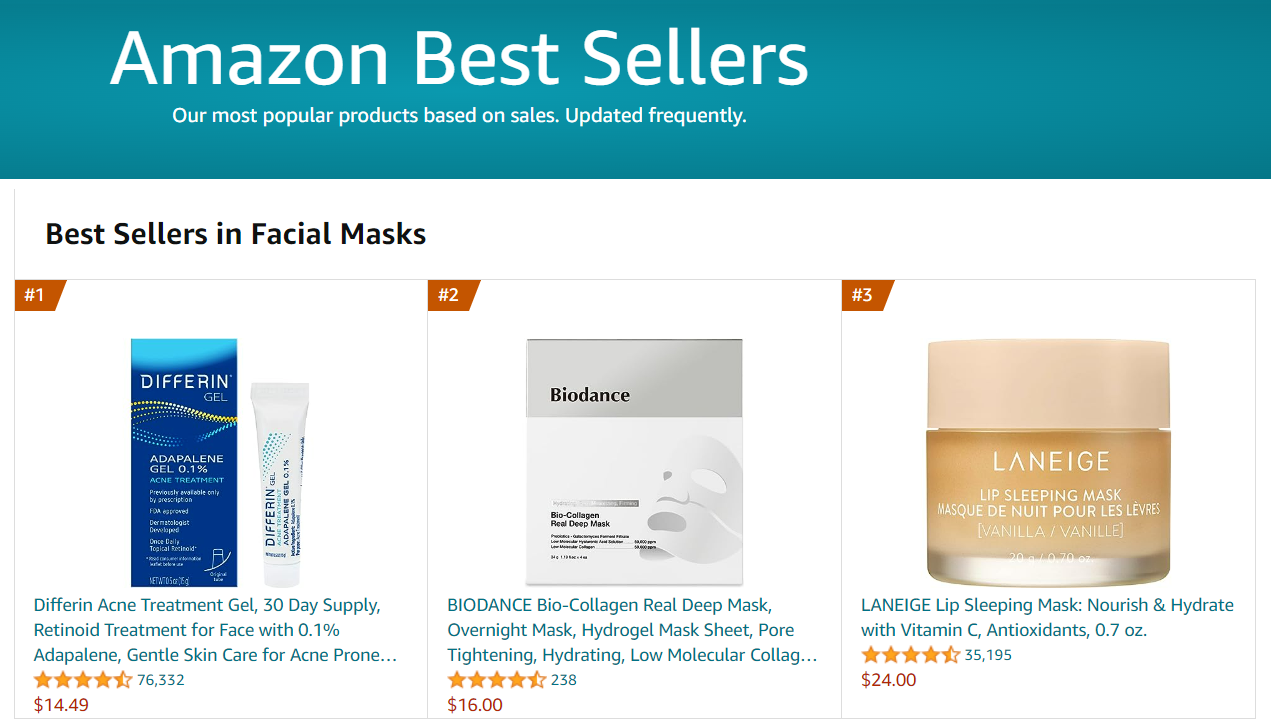The image size is (1271, 719).
Task: Open the Differin Gel product image
Action: coord(216,462)
